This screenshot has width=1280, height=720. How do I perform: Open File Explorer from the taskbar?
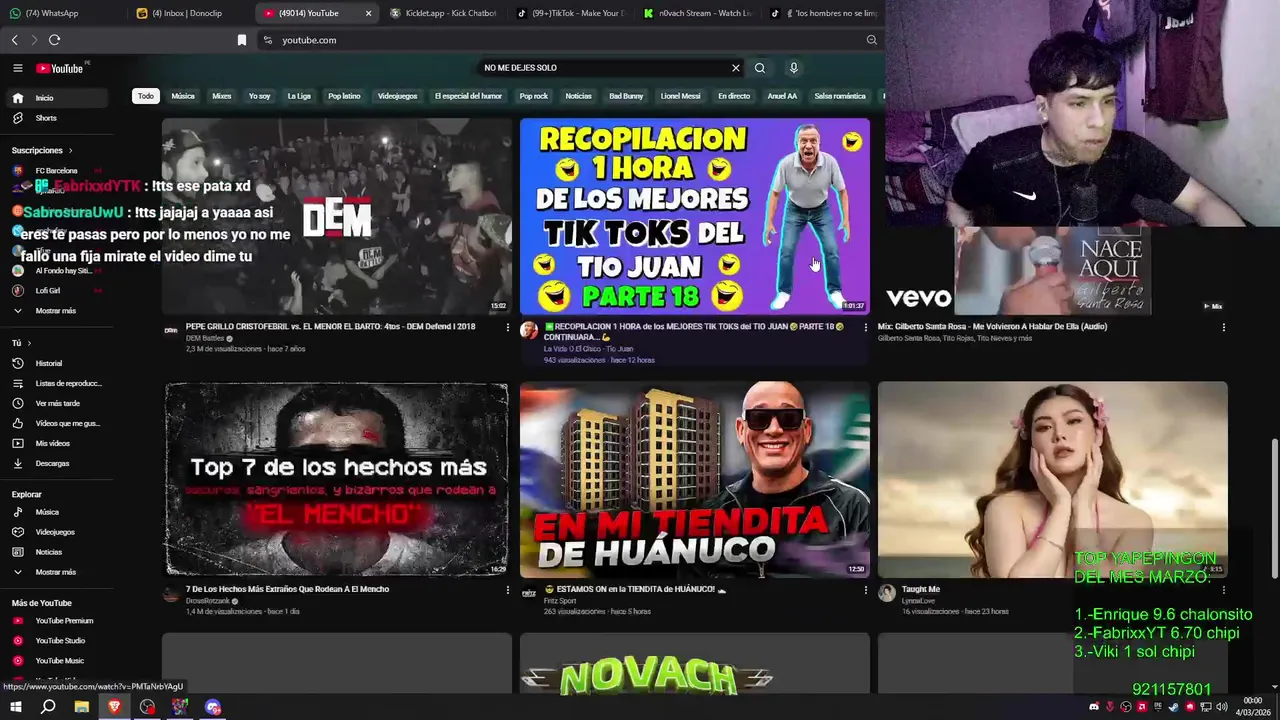tap(81, 707)
